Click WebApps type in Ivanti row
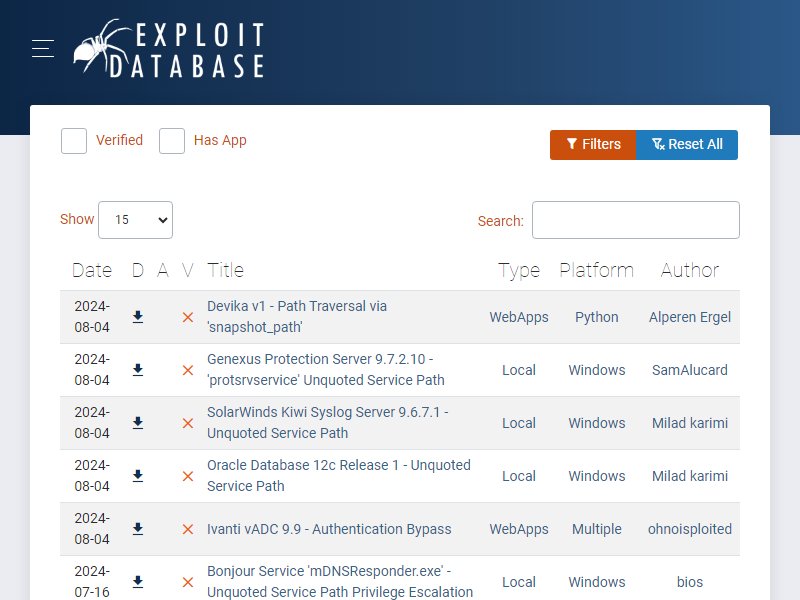This screenshot has height=600, width=800. tap(519, 530)
